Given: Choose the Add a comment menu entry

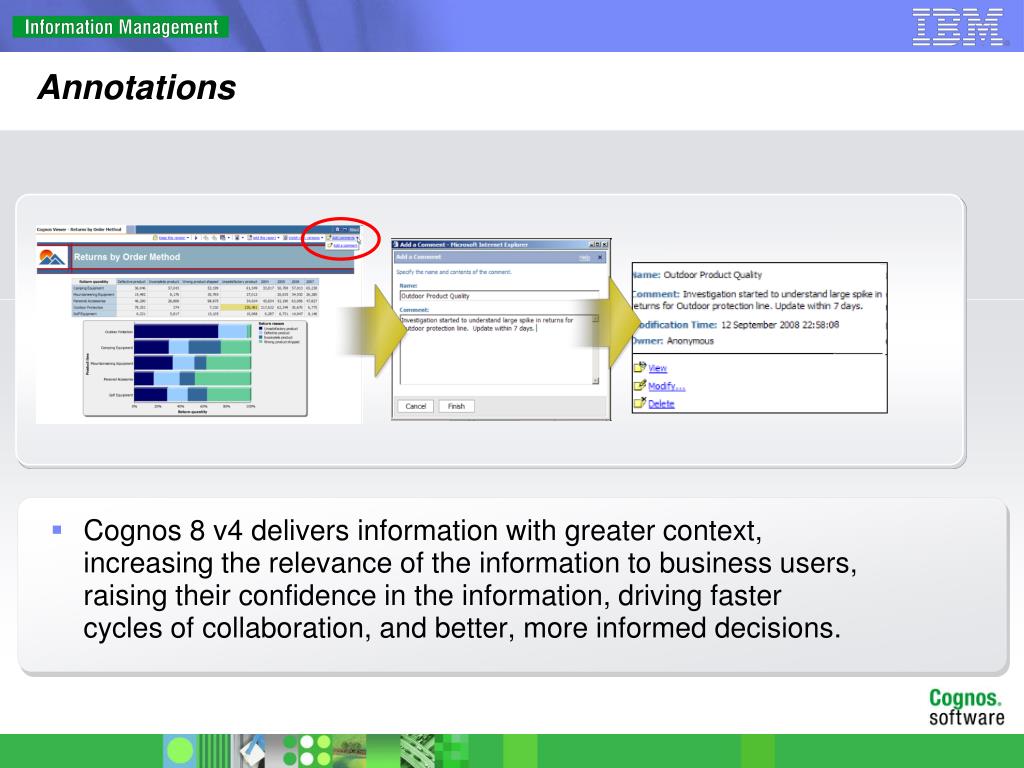Looking at the screenshot, I should [x=345, y=246].
